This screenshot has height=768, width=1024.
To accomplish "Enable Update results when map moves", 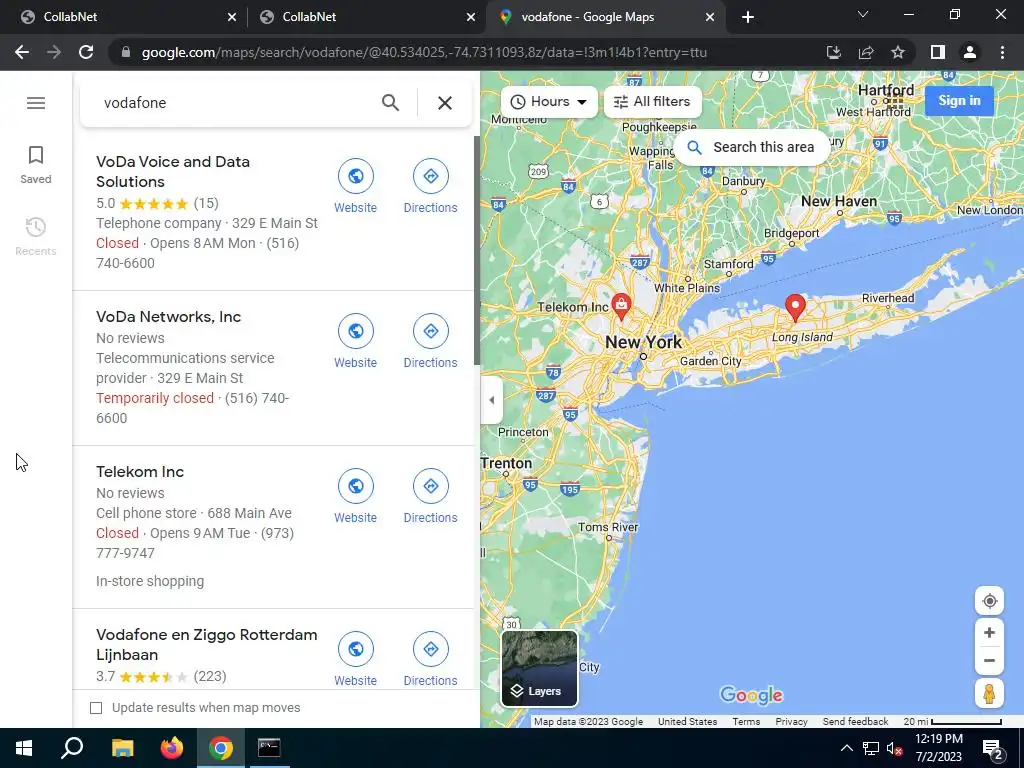I will click(96, 708).
